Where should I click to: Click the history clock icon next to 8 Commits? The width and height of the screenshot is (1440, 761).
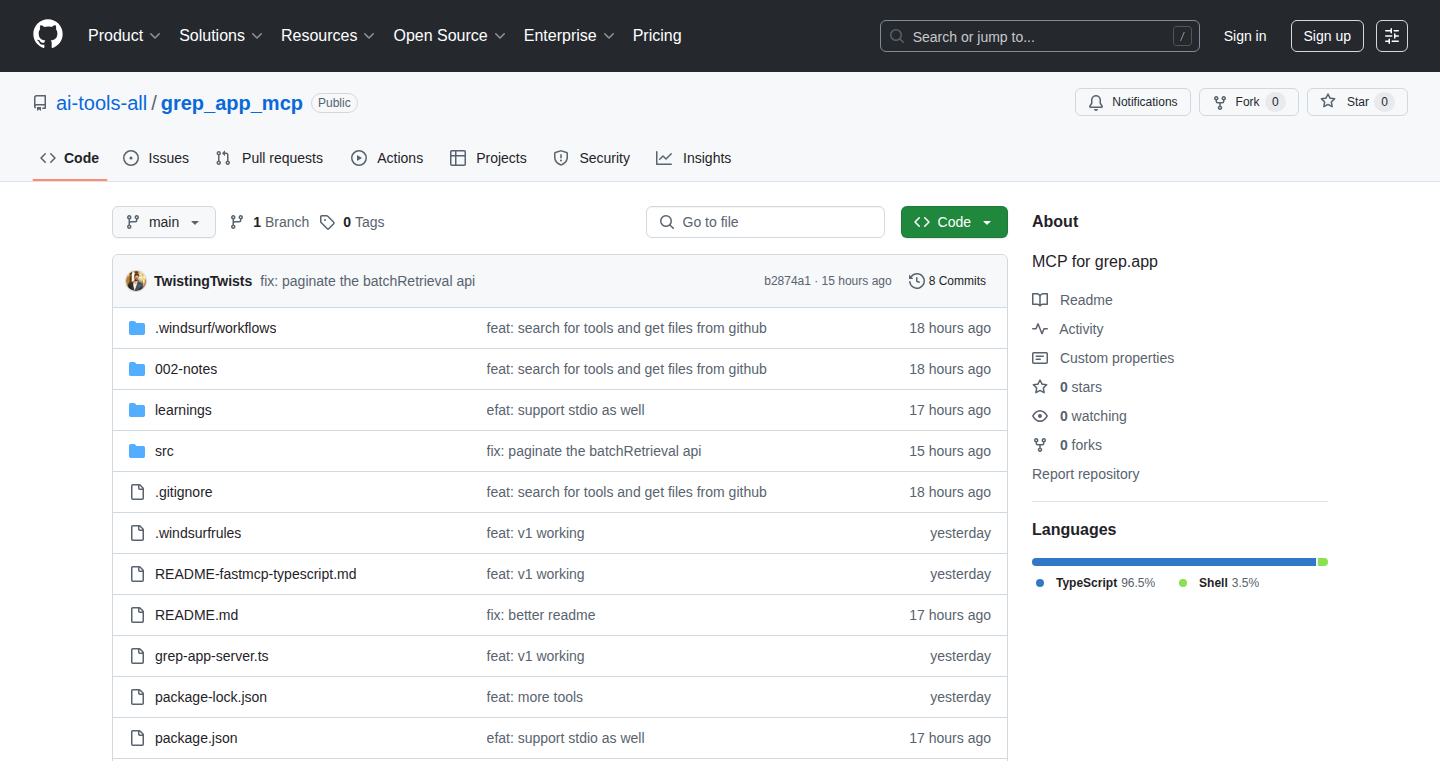[916, 281]
